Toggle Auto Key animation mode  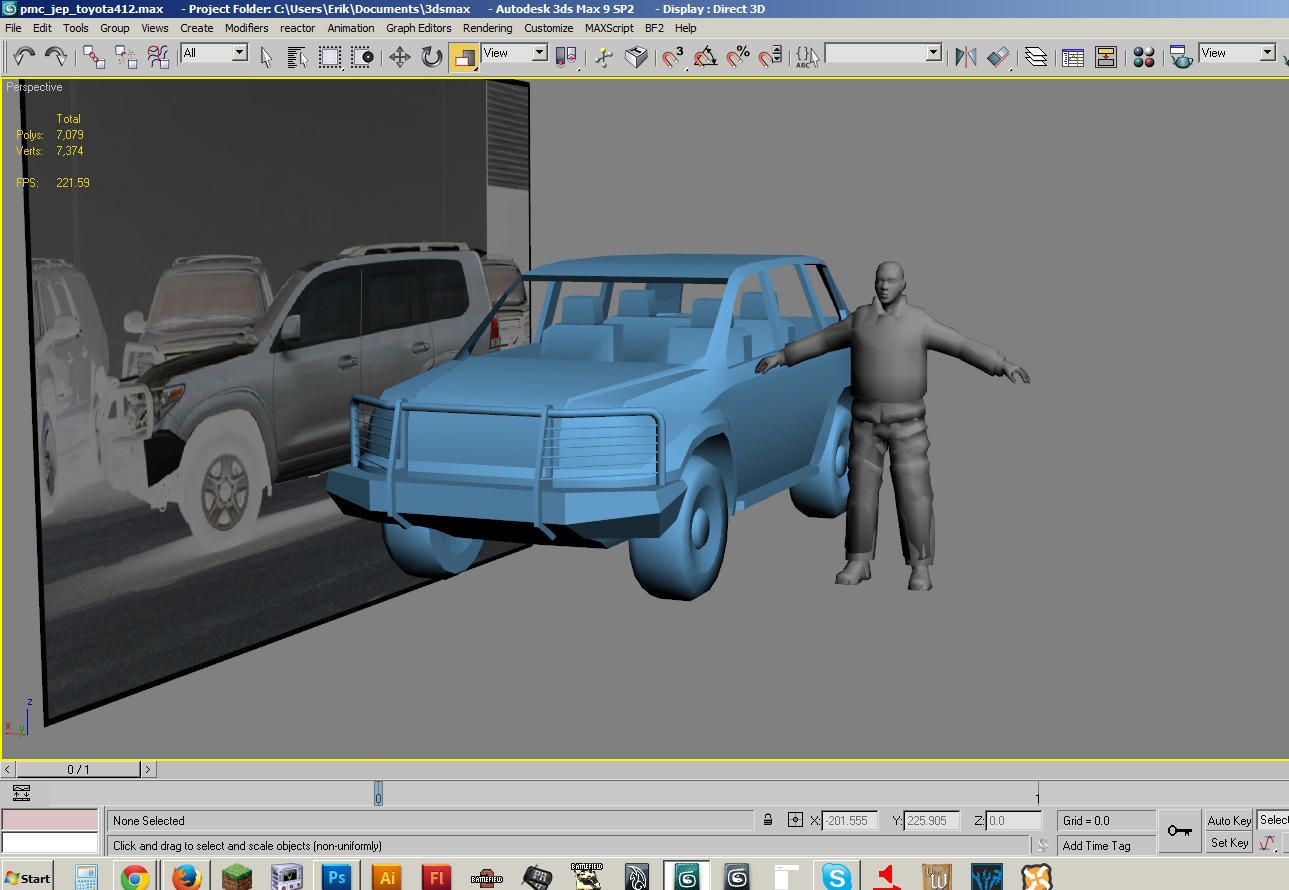coord(1229,820)
